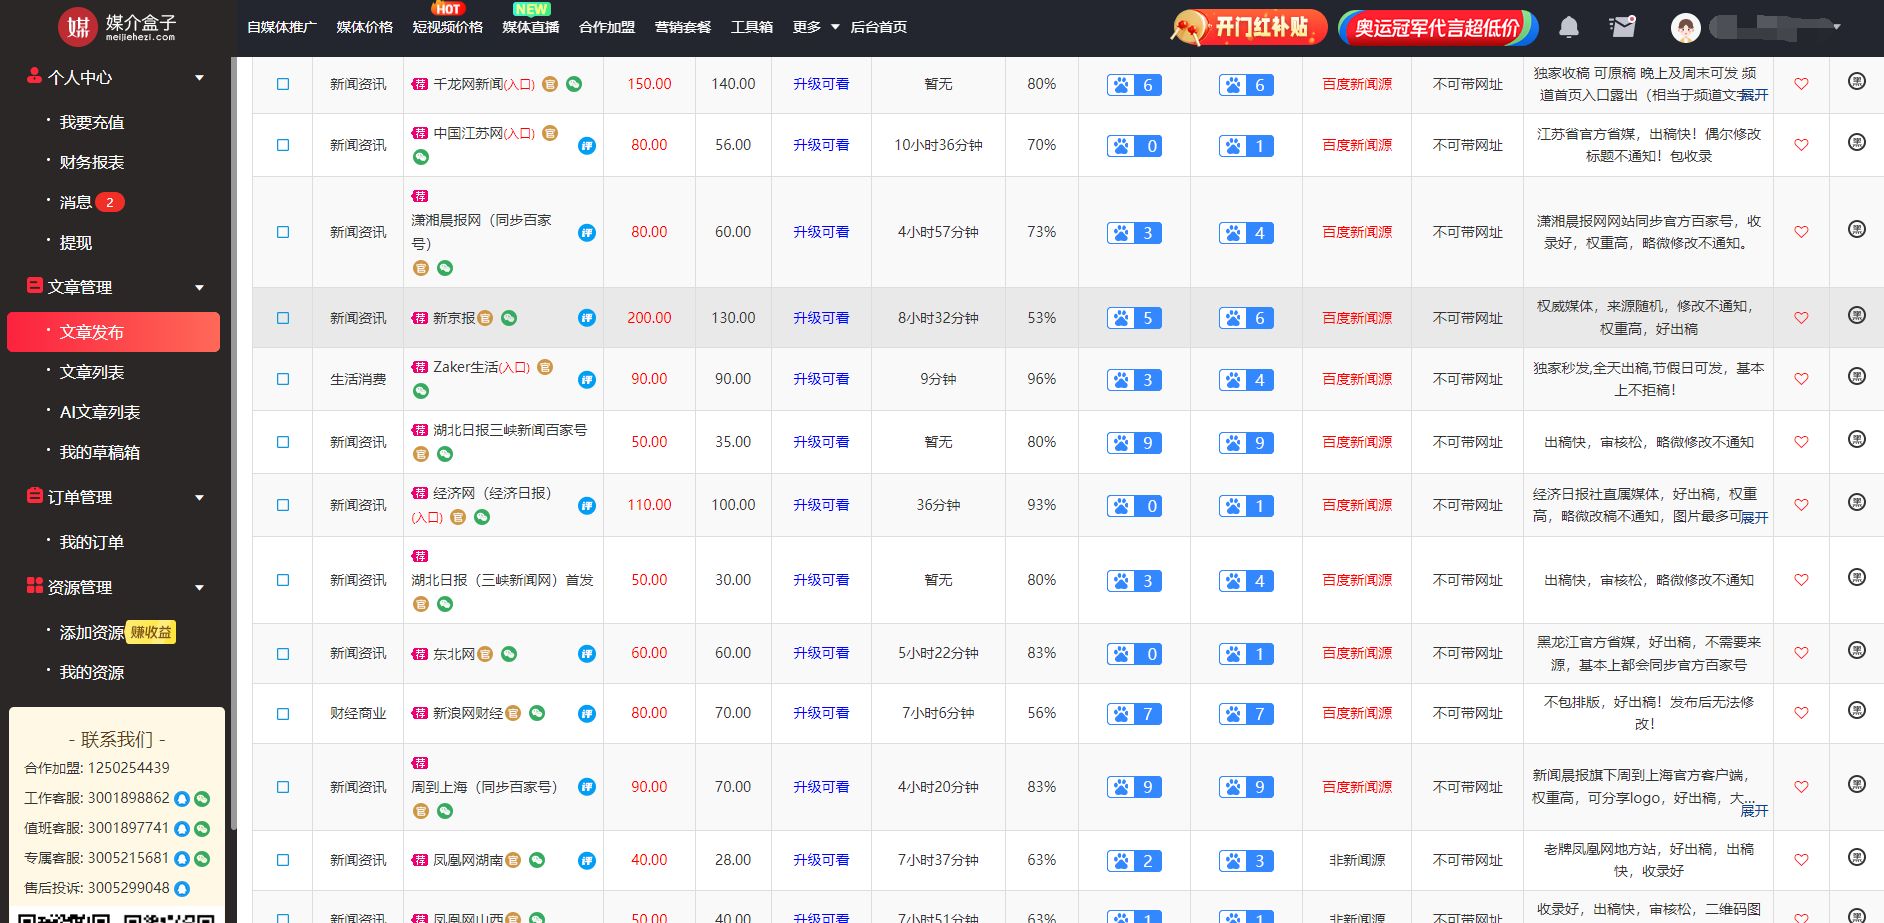Viewport: 1884px width, 923px height.
Task: Click the 开门红补贴 promo banner
Action: (1249, 27)
